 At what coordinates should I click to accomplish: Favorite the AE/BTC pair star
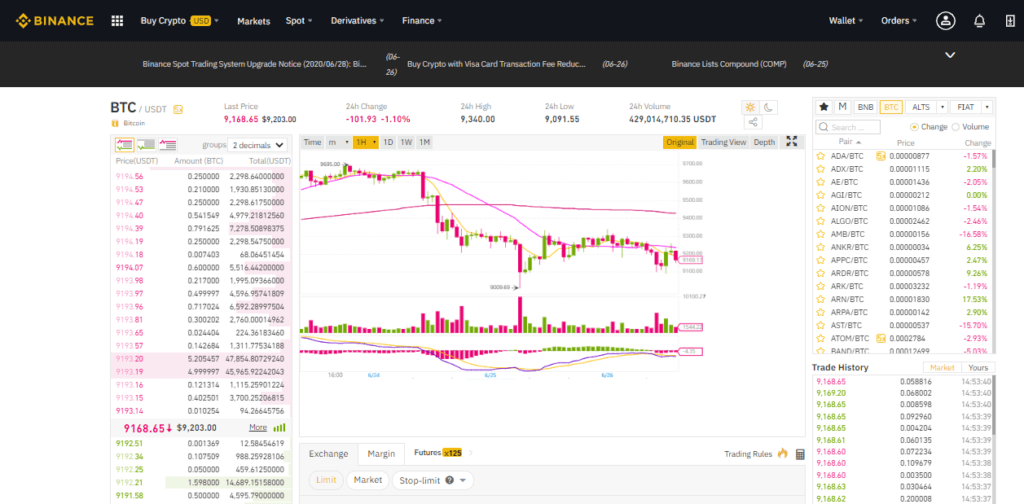[x=820, y=182]
